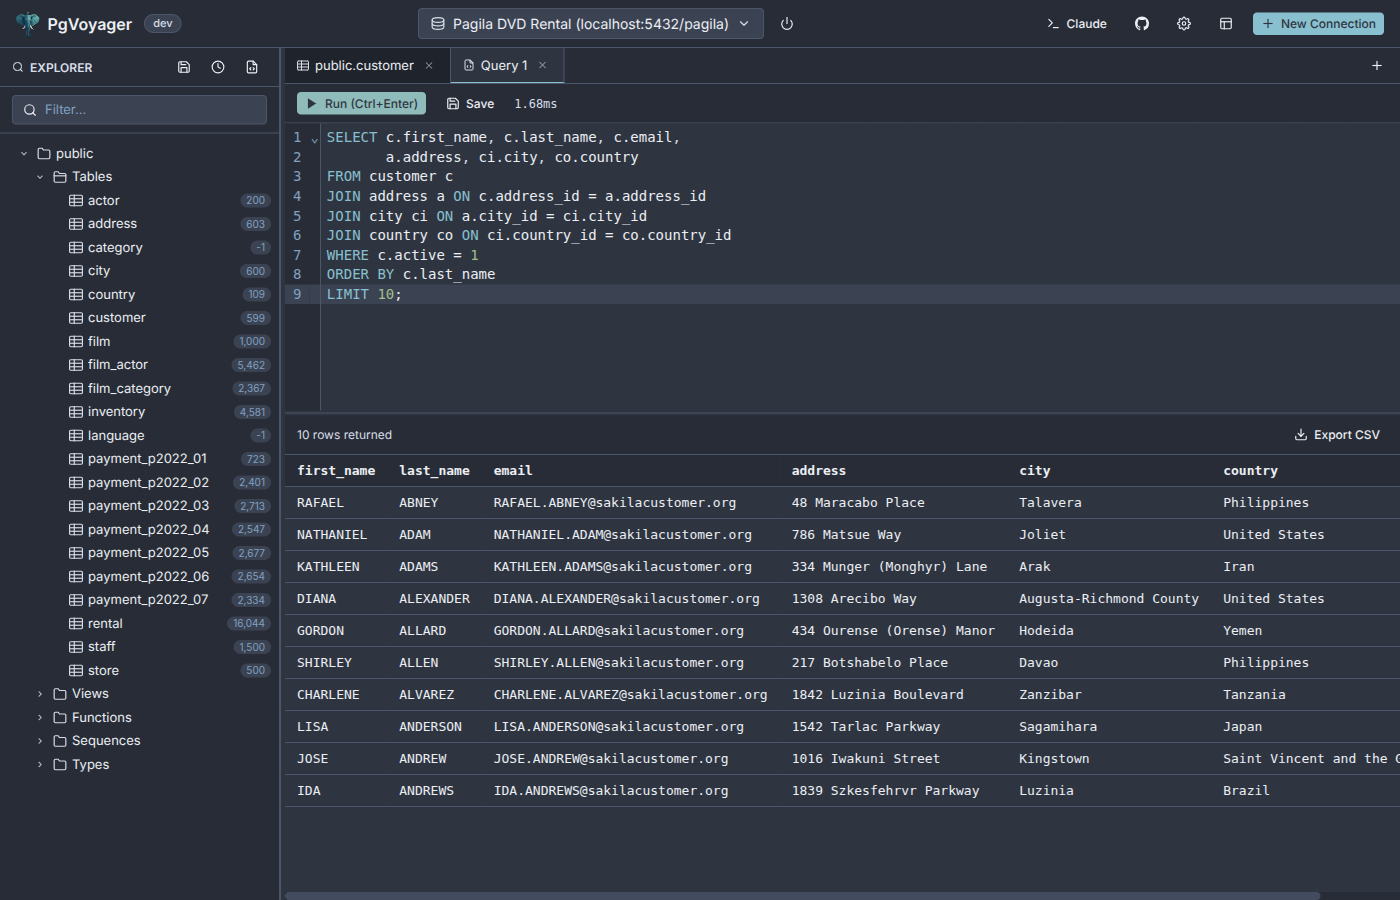Select the Query 1 tab
The width and height of the screenshot is (1400, 900).
coord(505,64)
